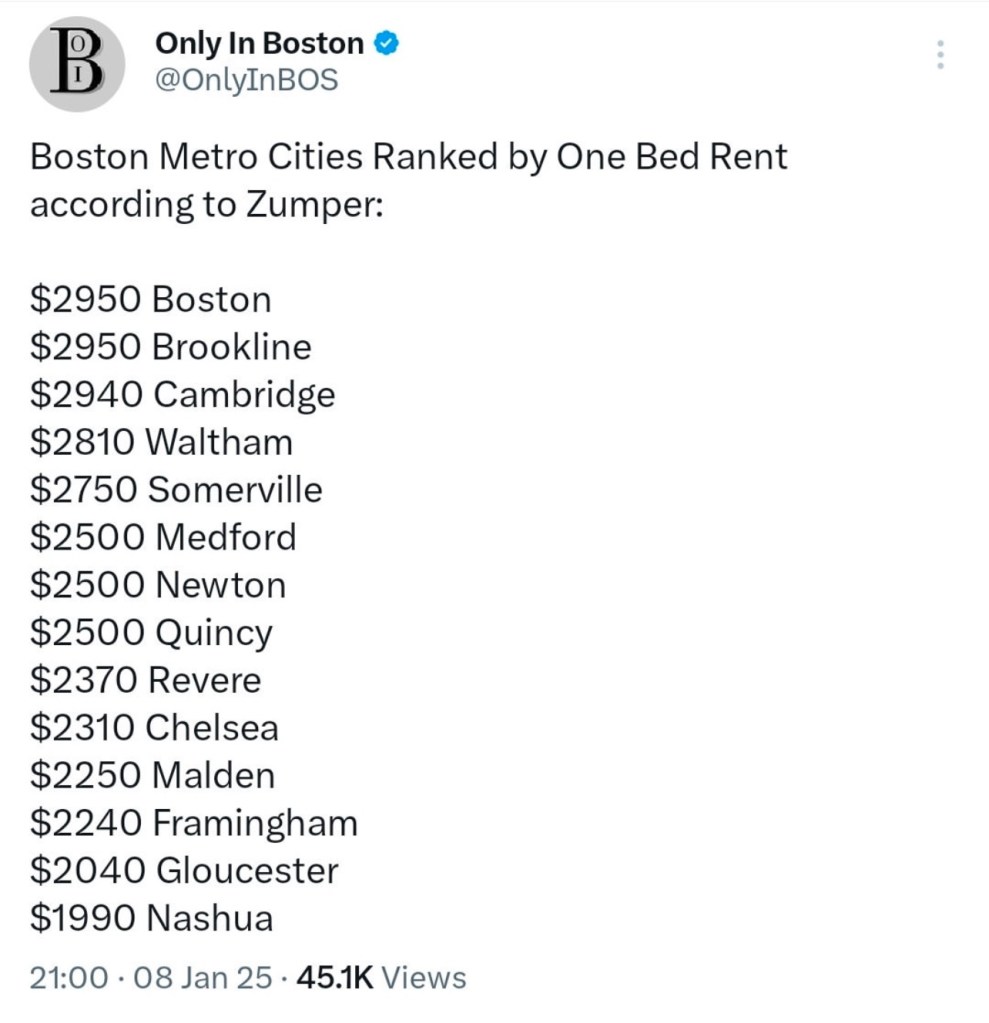Click the $2370 Revere entry
The image size is (989, 1023).
tap(146, 680)
